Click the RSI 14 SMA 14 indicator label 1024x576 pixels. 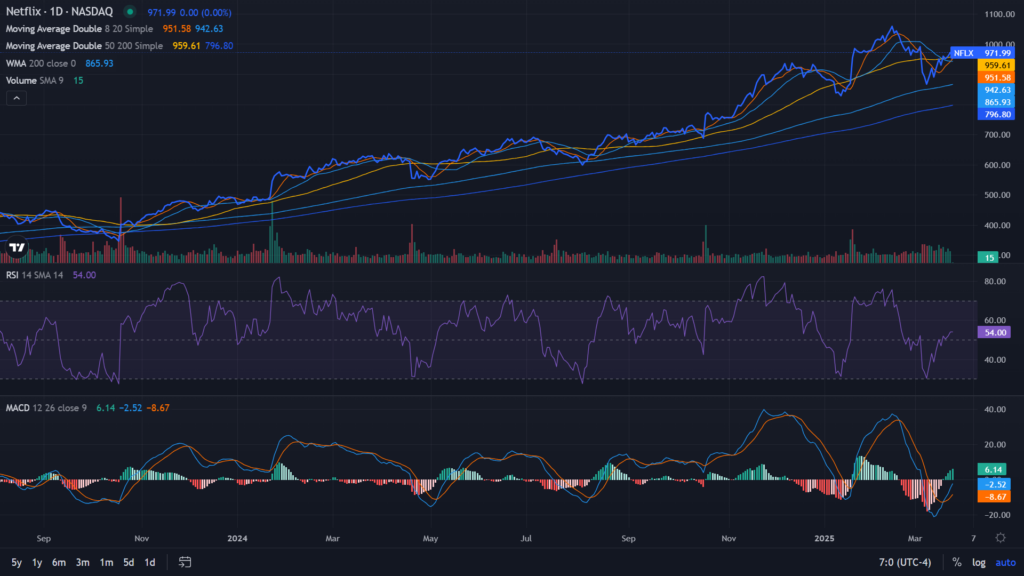pos(35,275)
